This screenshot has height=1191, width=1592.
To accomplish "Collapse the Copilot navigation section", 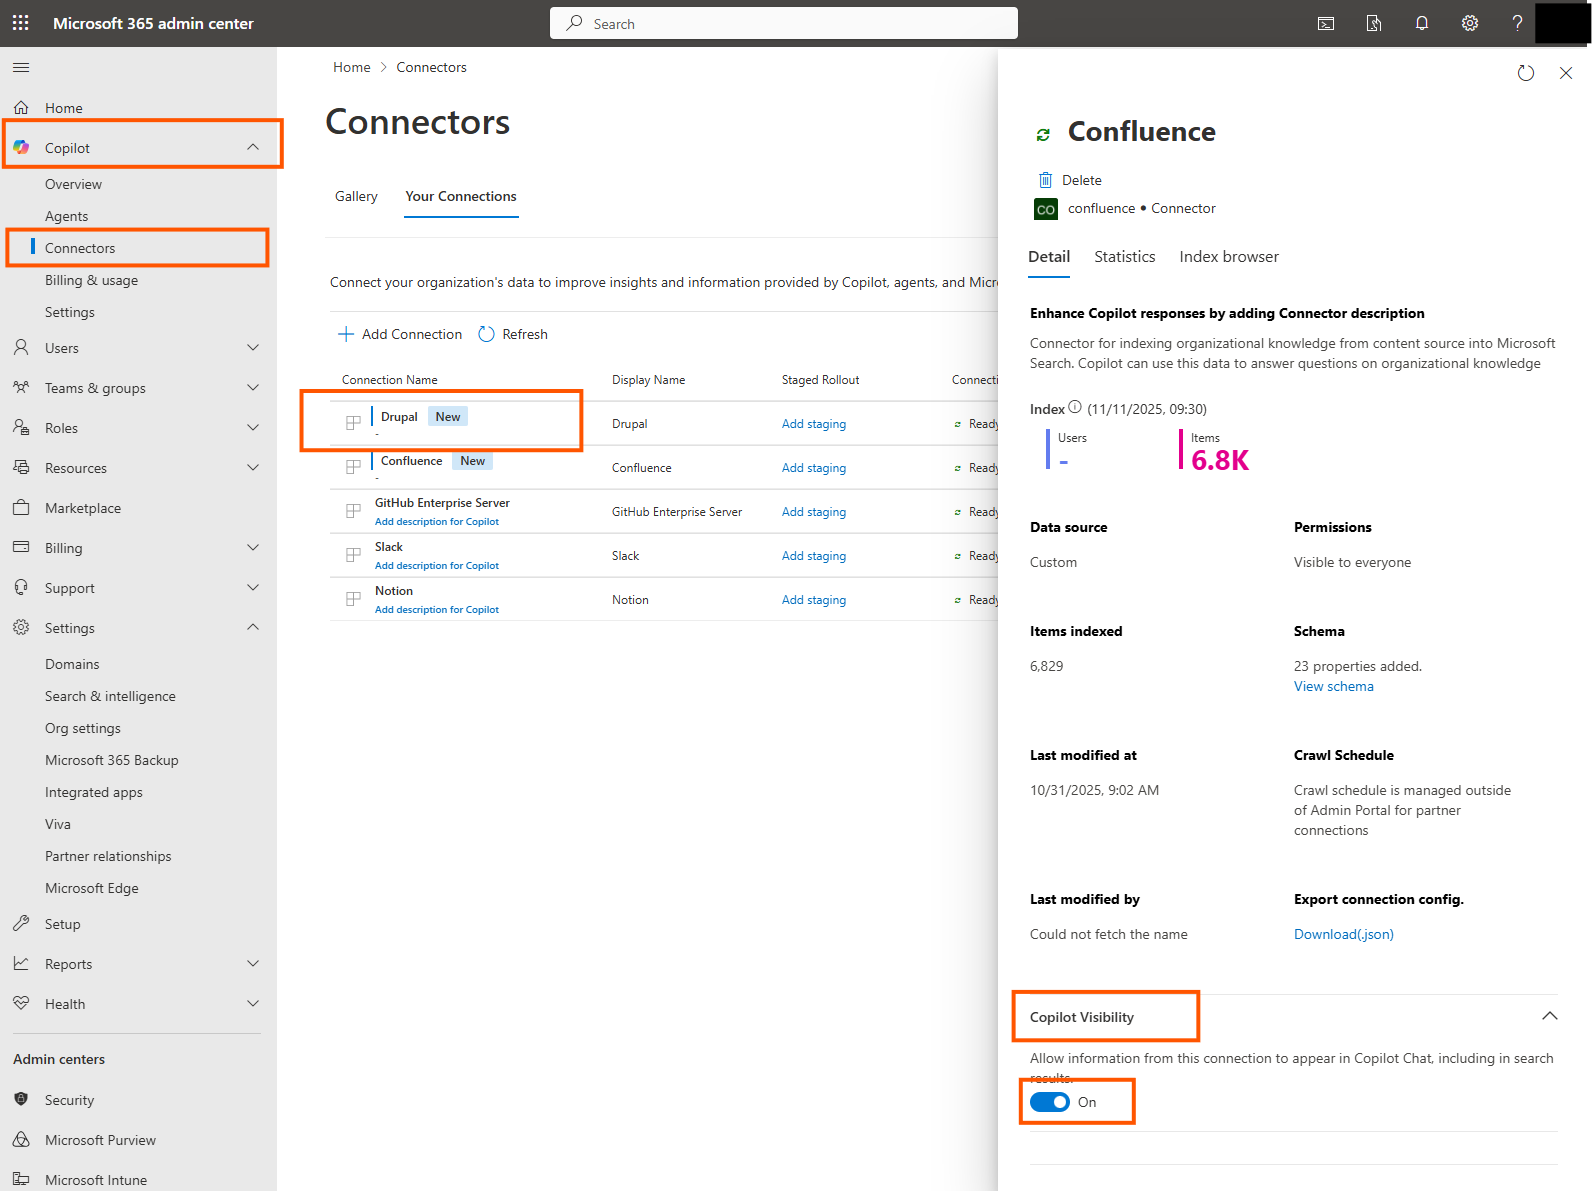I will pos(253,148).
